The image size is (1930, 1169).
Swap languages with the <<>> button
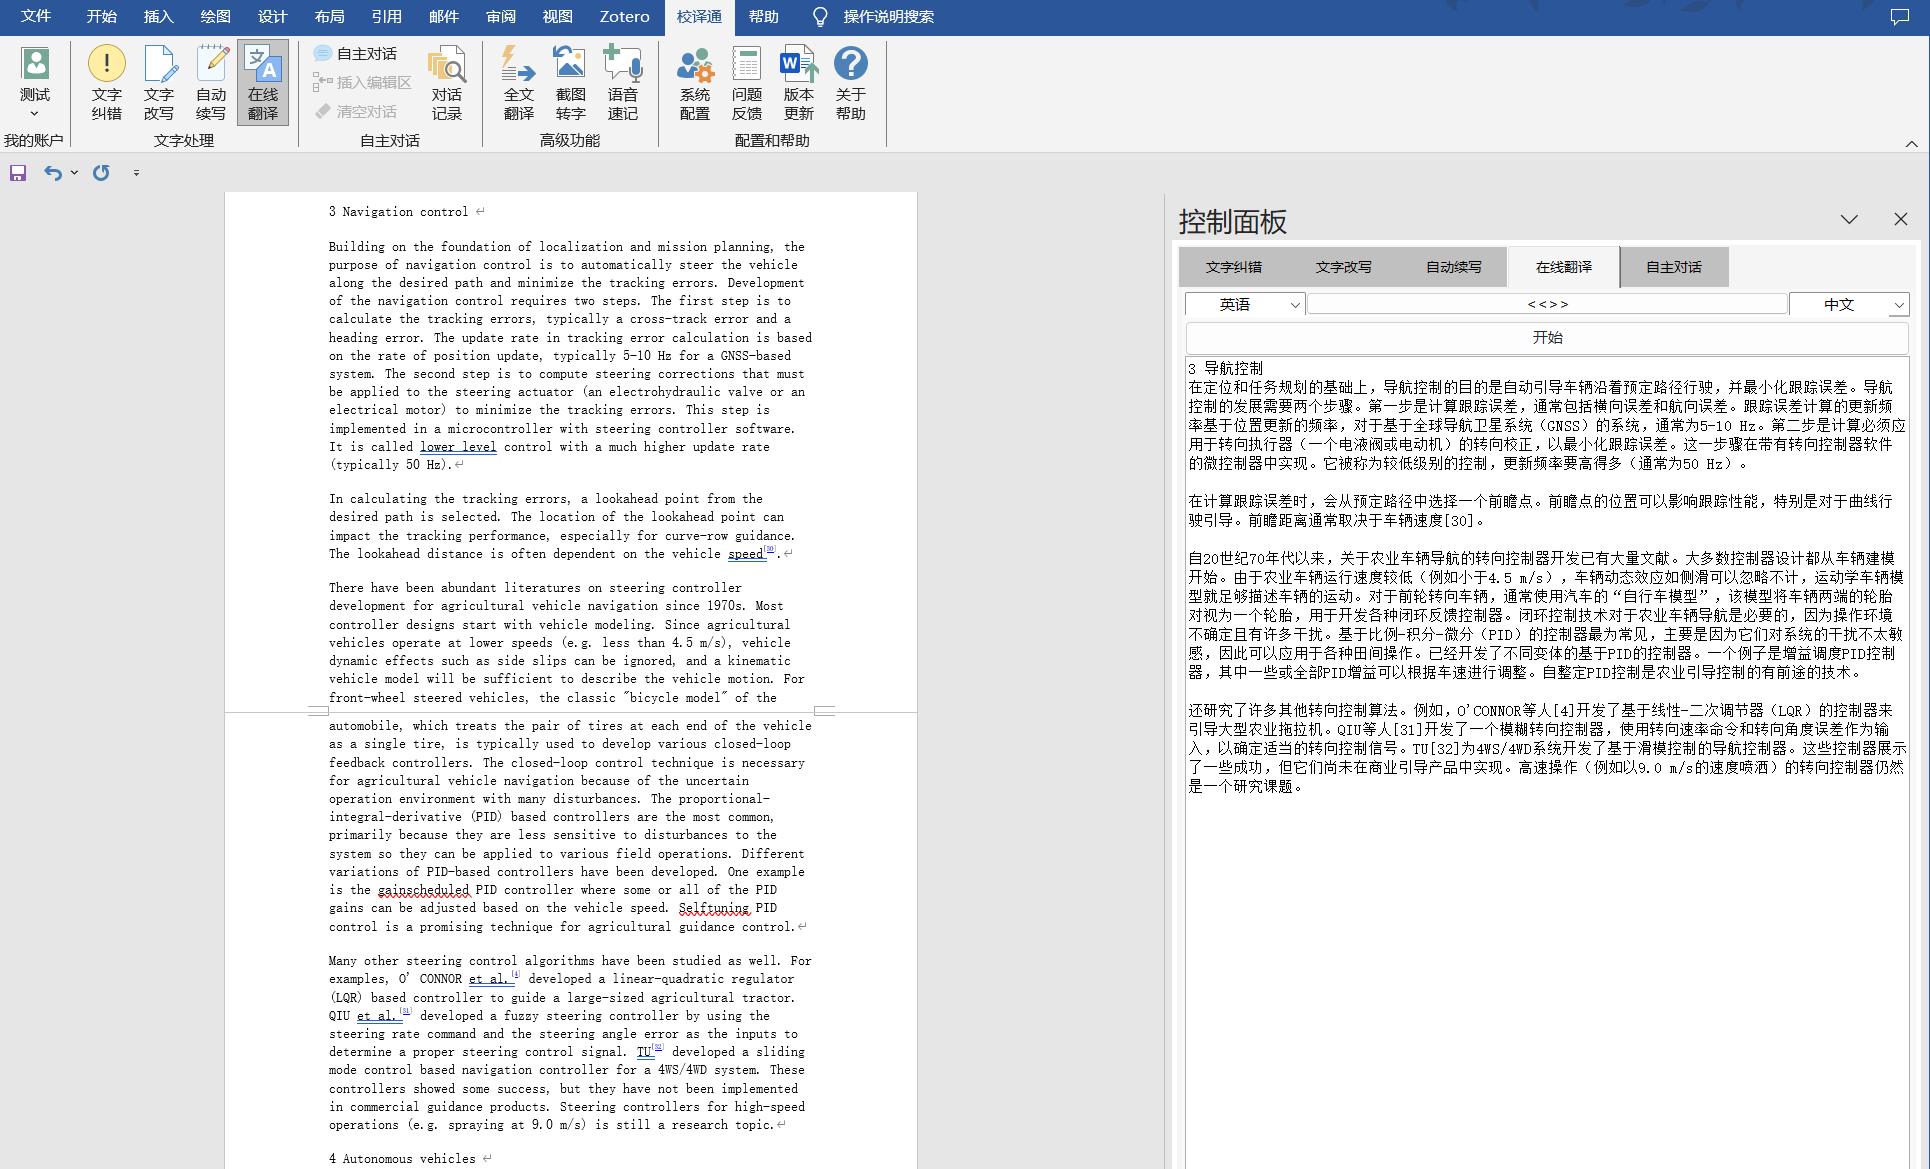pyautogui.click(x=1547, y=304)
